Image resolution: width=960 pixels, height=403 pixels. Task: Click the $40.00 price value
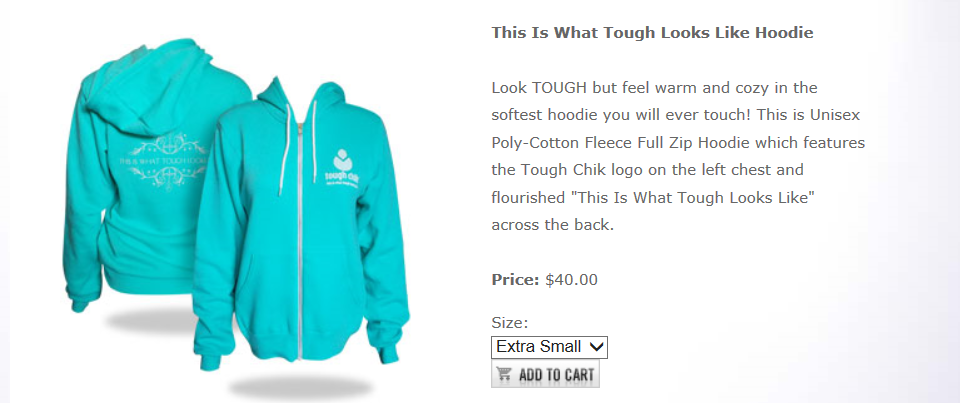[x=571, y=280]
